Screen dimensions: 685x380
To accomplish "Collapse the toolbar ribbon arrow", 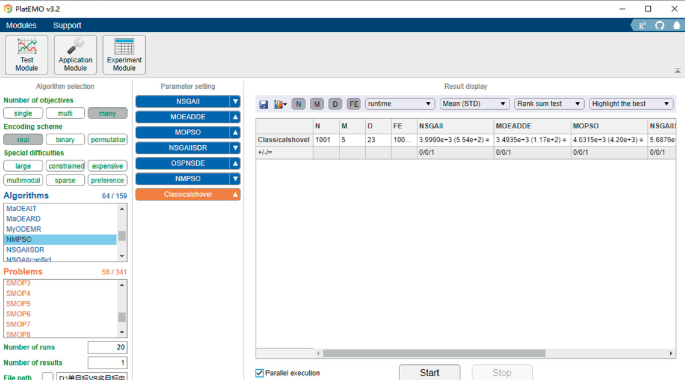I will point(677,70).
